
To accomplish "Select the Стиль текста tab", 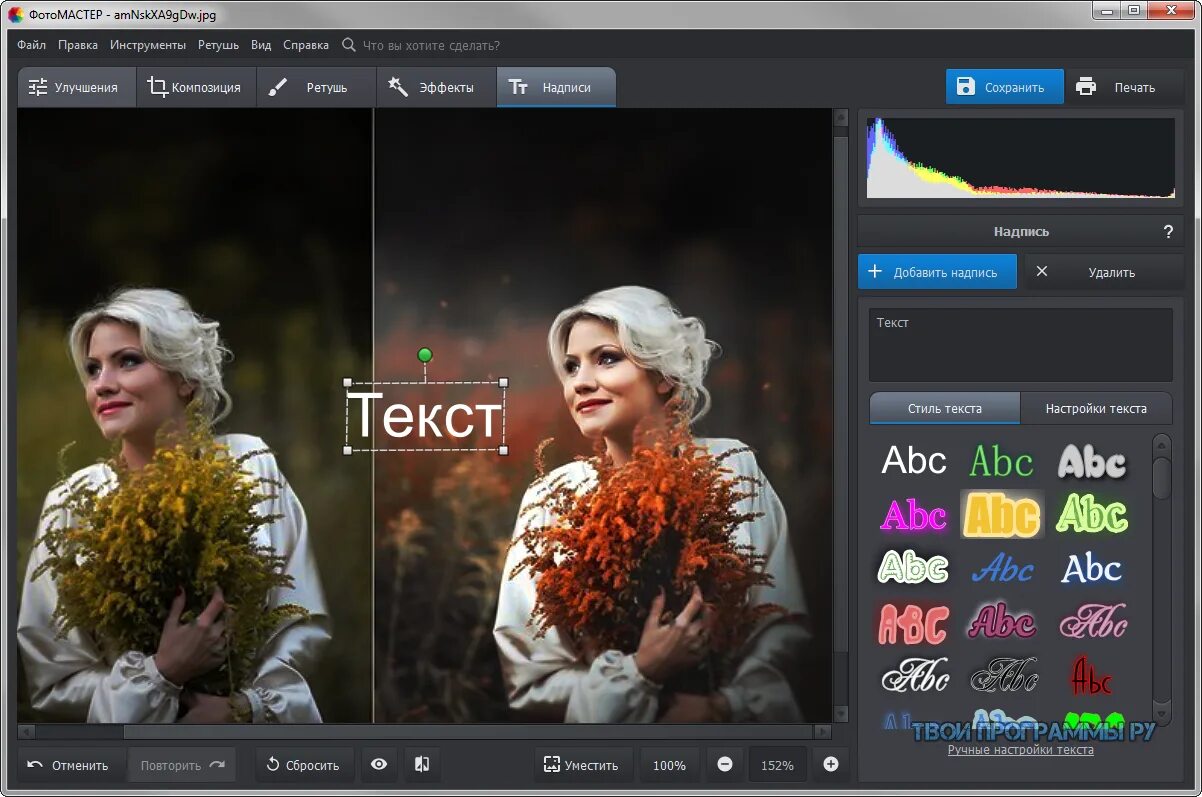I will click(945, 408).
